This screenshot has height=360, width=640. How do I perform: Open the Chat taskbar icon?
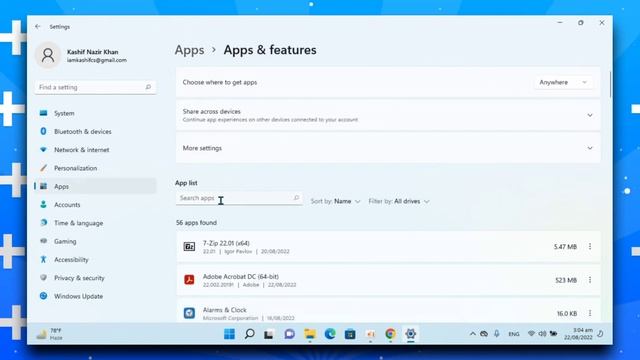tap(289, 334)
